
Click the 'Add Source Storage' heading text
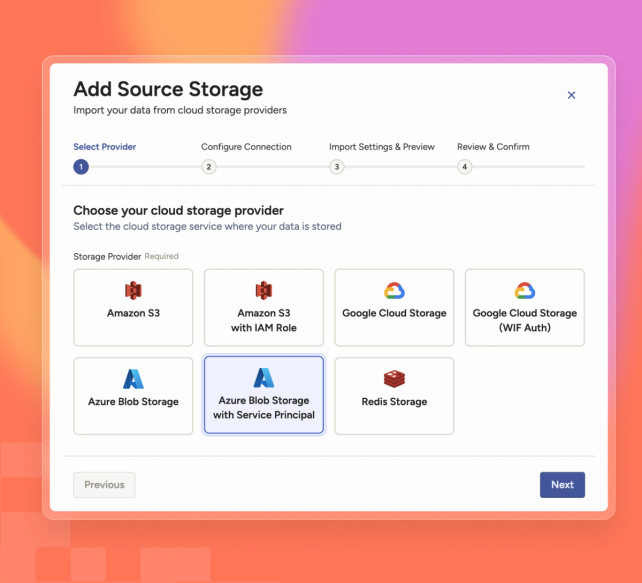point(168,89)
